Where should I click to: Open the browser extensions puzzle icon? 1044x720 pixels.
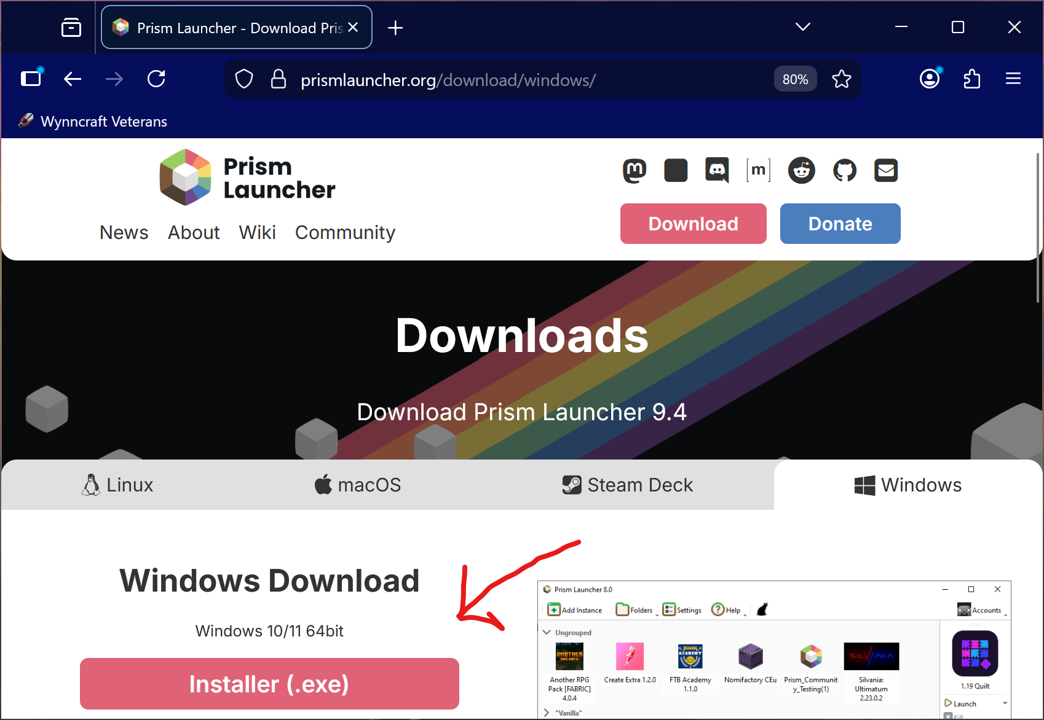[x=971, y=78]
